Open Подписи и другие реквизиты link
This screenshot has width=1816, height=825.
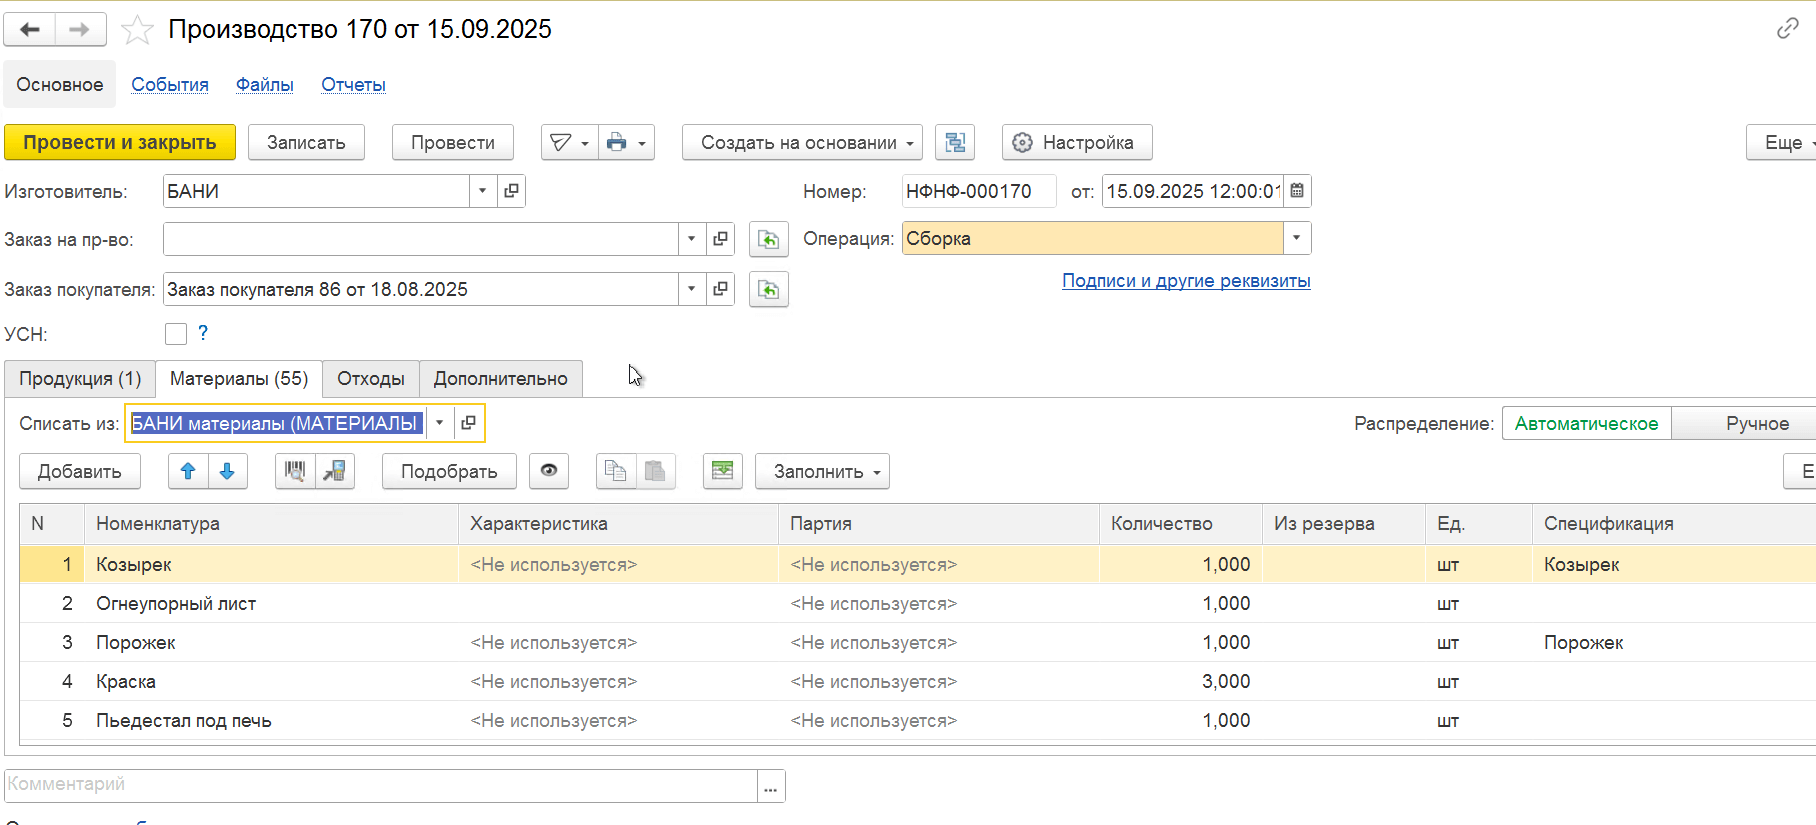tap(1185, 281)
